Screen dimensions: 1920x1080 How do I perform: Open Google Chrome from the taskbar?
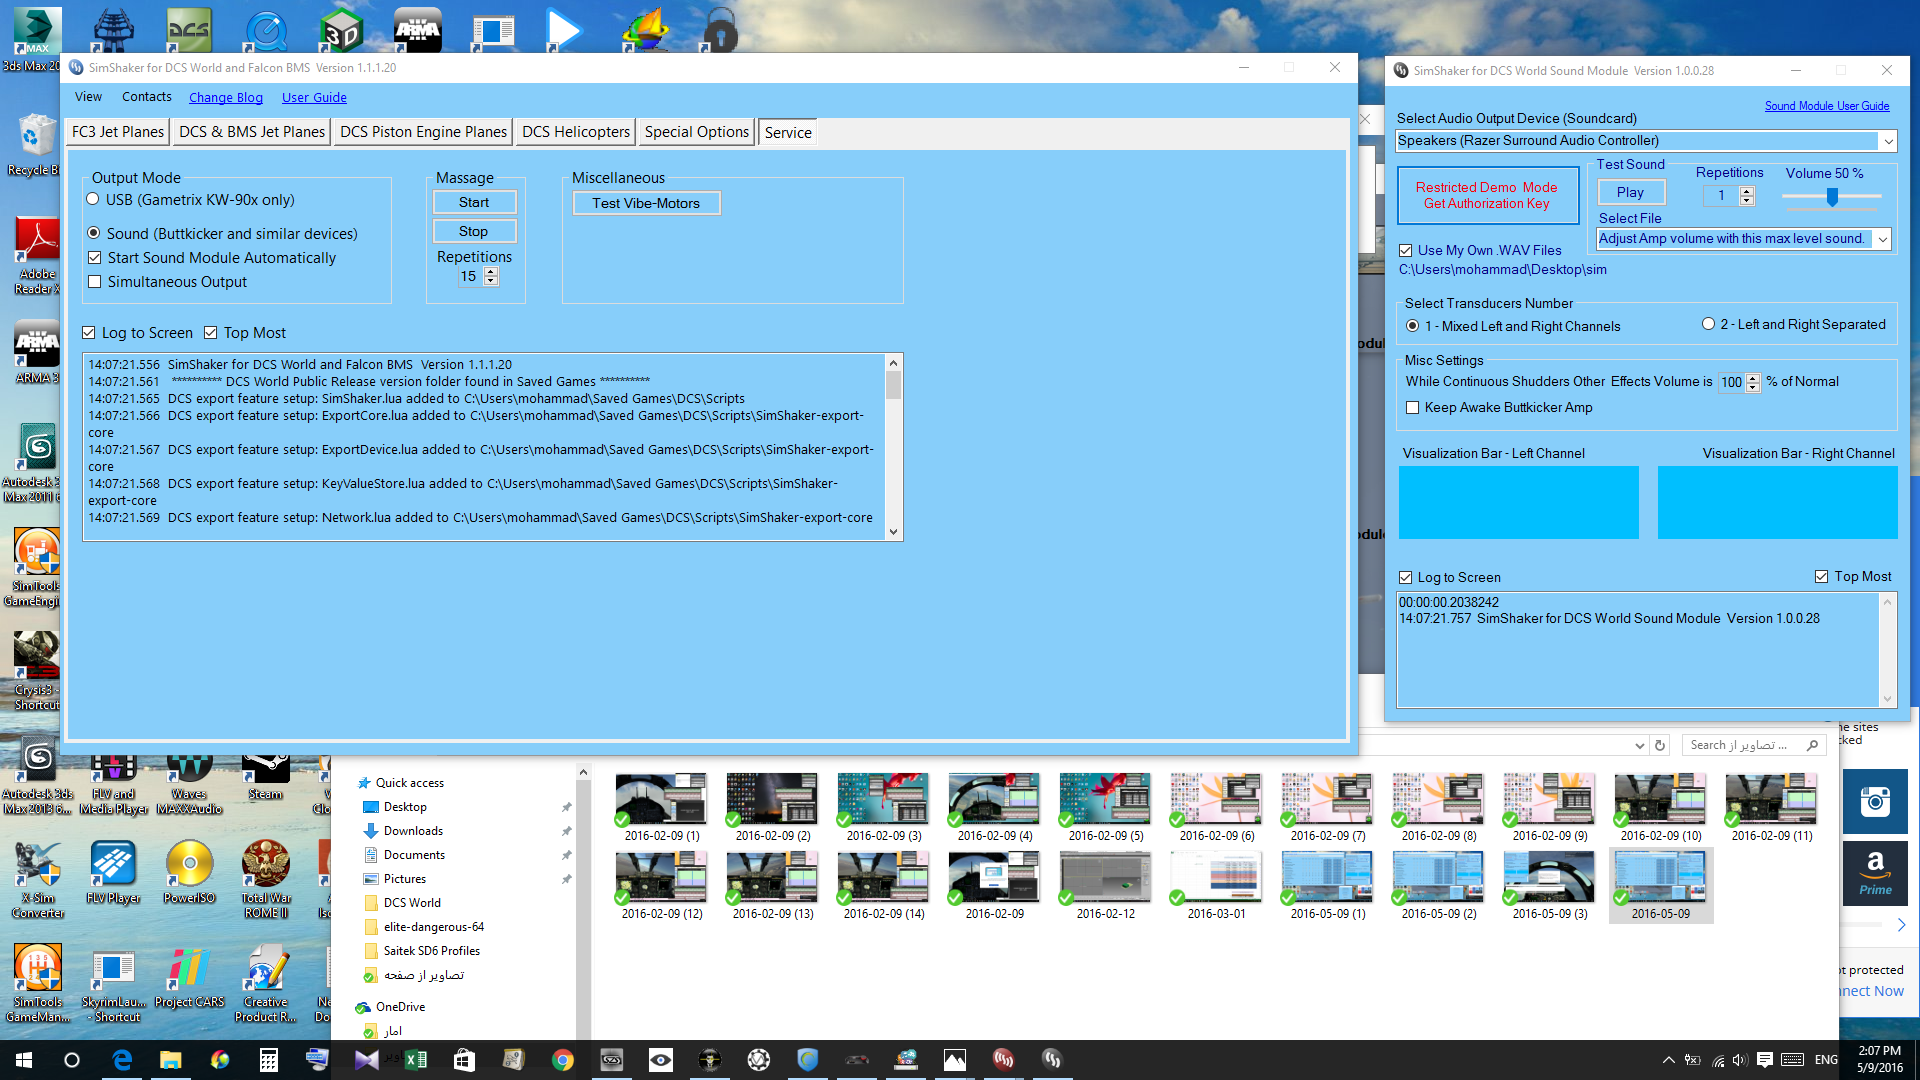[x=562, y=1060]
